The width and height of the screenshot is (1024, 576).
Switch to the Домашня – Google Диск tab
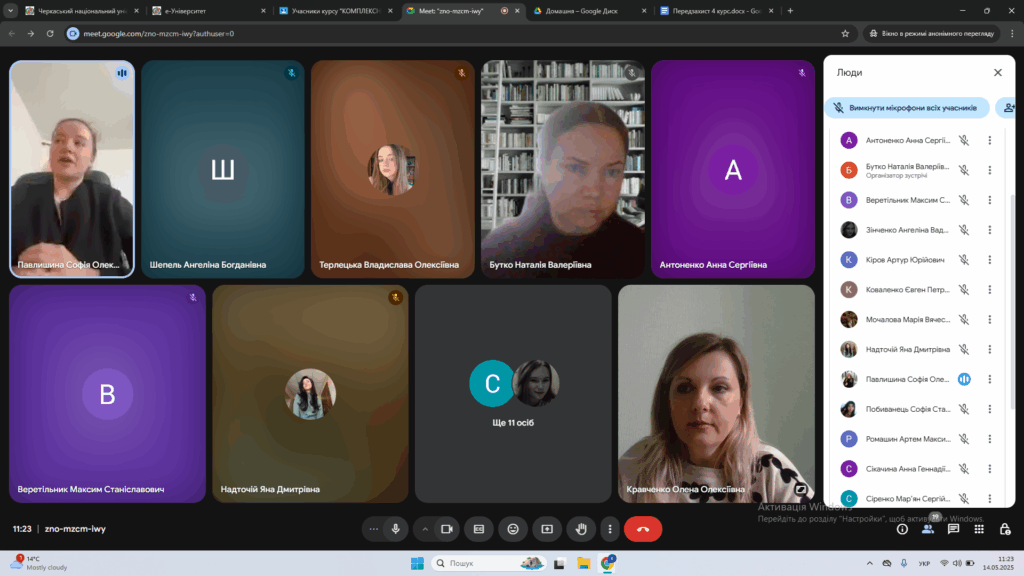tap(590, 10)
